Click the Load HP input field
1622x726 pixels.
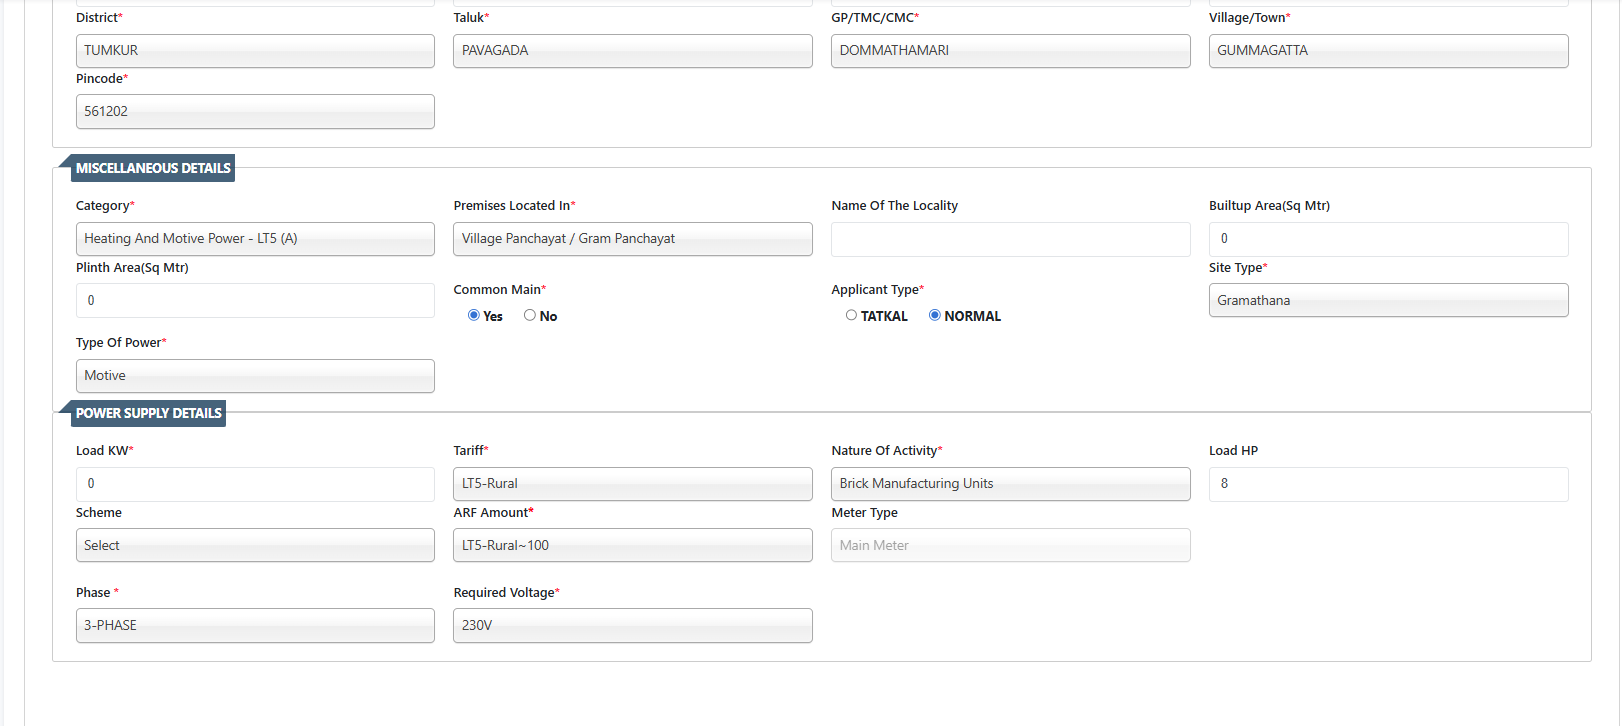(1388, 484)
